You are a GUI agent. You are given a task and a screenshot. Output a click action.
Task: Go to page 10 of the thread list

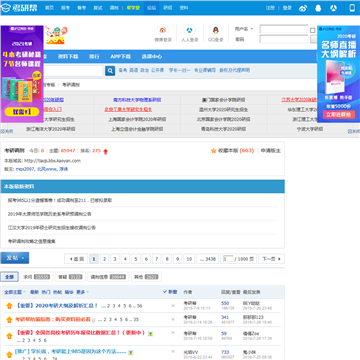click(x=189, y=259)
